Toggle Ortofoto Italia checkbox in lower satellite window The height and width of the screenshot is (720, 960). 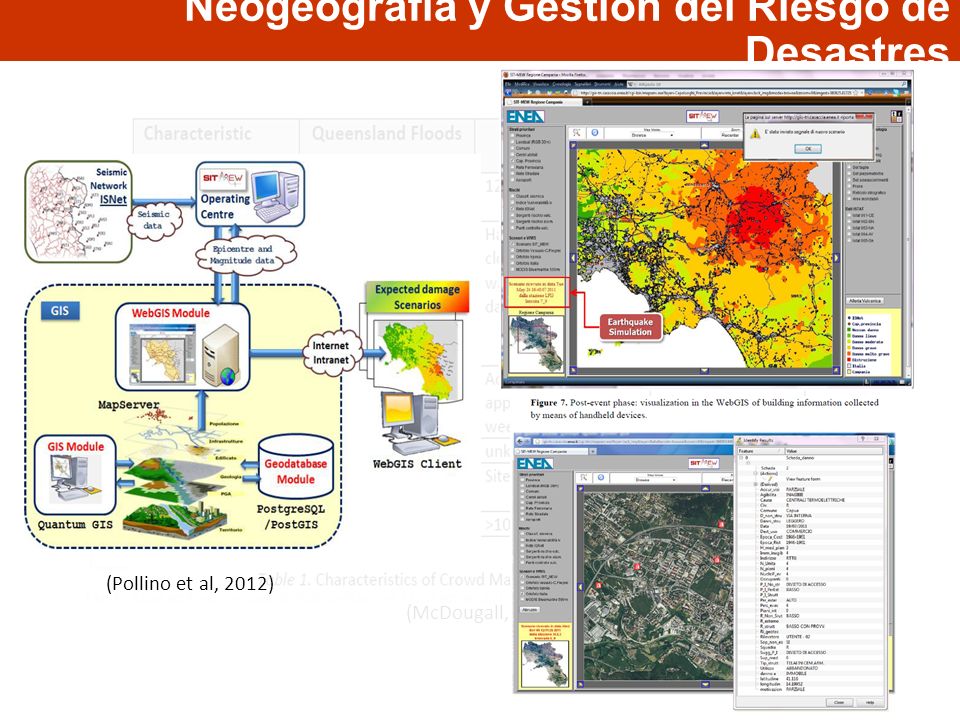click(x=522, y=594)
